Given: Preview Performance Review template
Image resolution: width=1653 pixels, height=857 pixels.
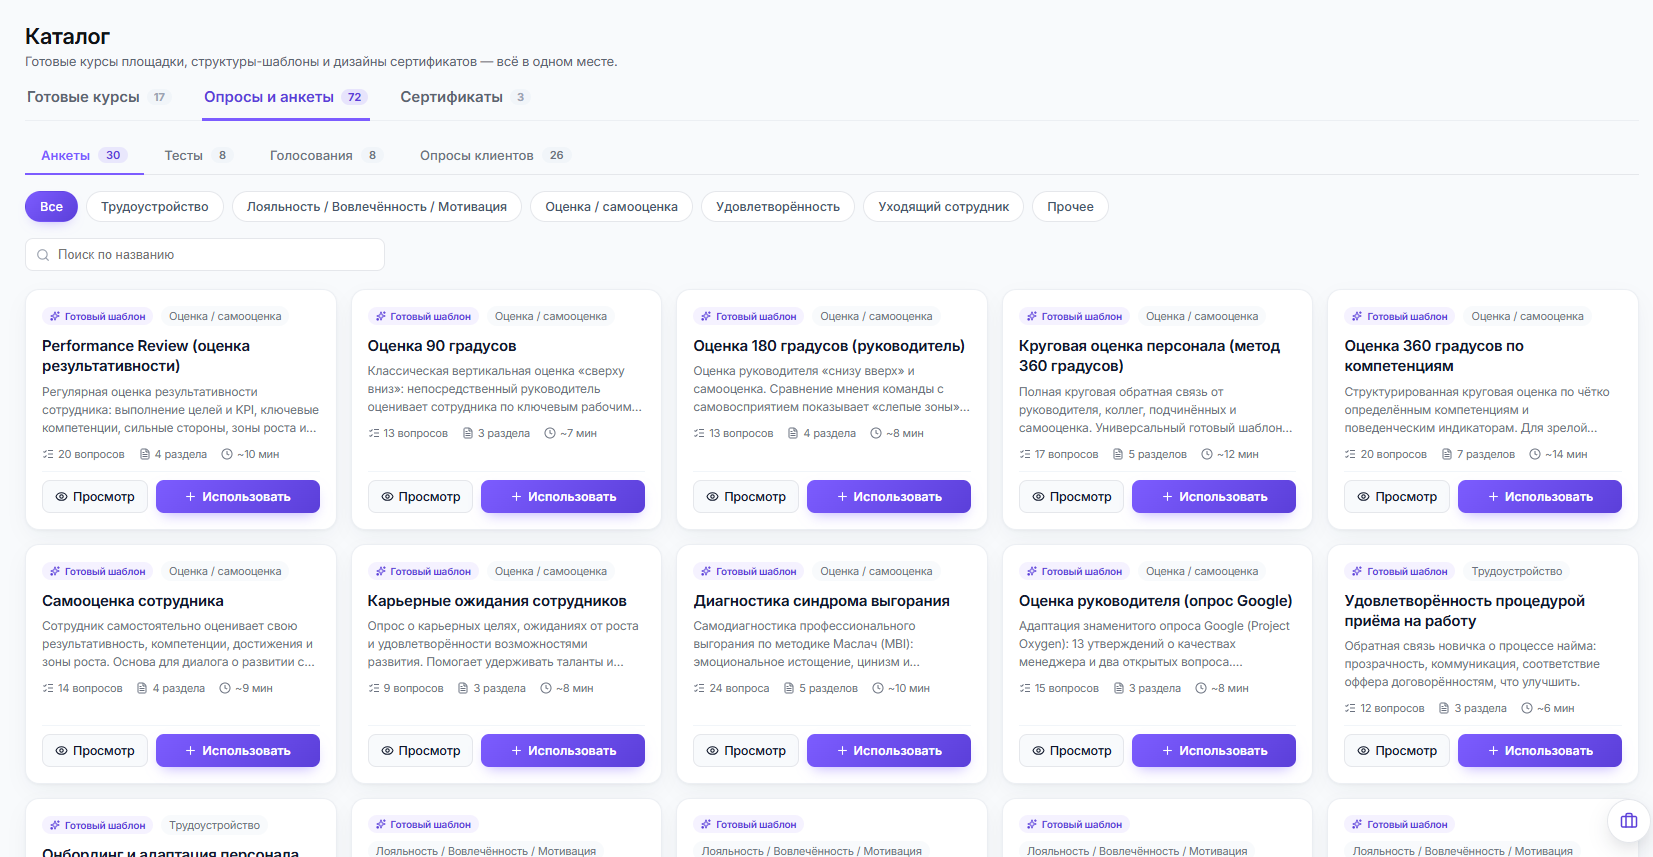Looking at the screenshot, I should pos(95,497).
